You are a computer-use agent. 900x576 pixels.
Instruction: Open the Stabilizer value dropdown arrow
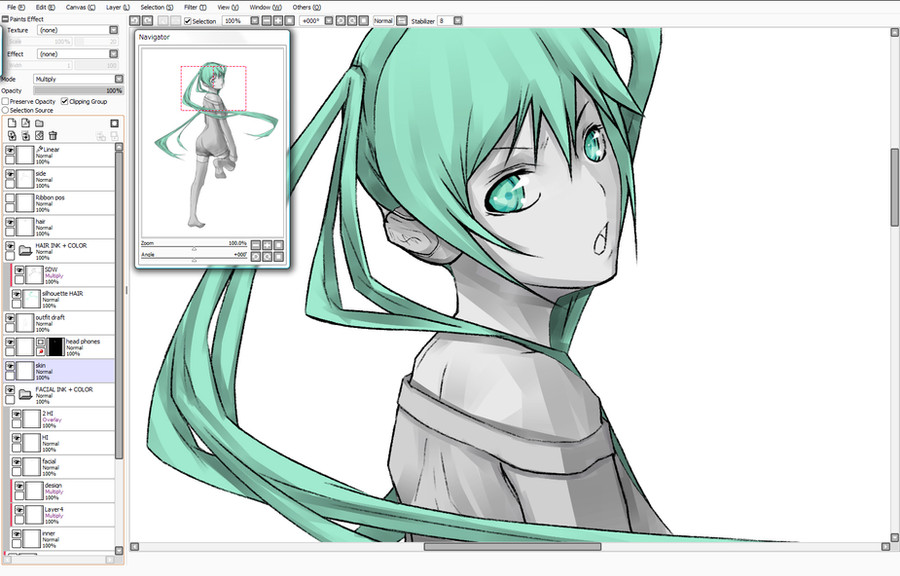click(x=457, y=21)
